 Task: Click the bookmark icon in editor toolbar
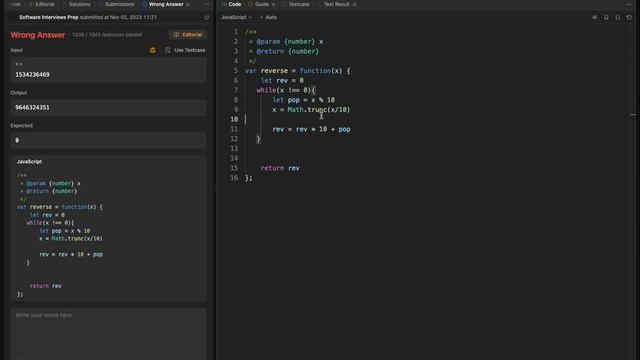[x=606, y=18]
